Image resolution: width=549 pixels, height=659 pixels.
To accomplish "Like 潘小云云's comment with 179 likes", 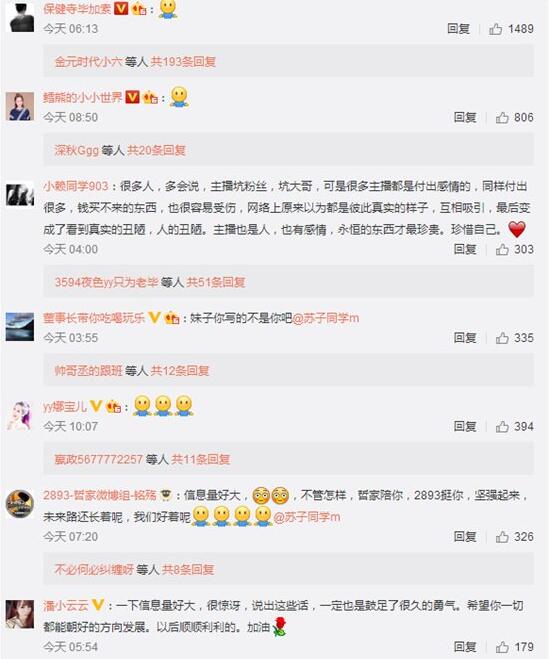I will click(502, 647).
